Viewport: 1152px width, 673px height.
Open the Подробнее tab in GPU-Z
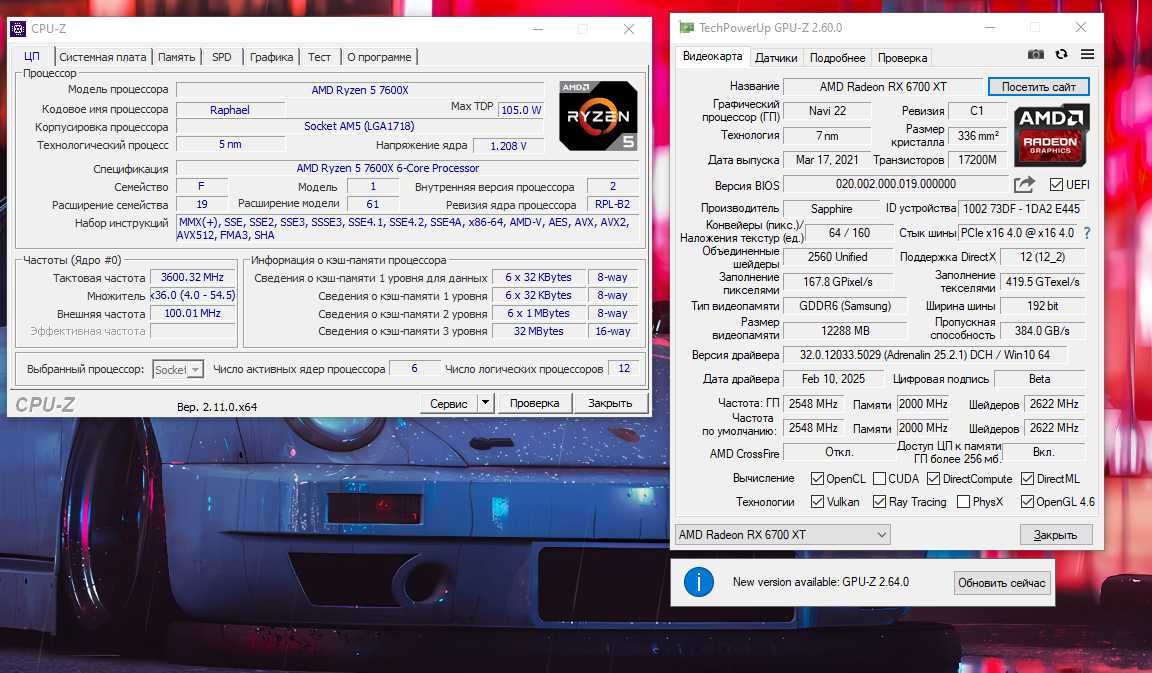(x=838, y=57)
